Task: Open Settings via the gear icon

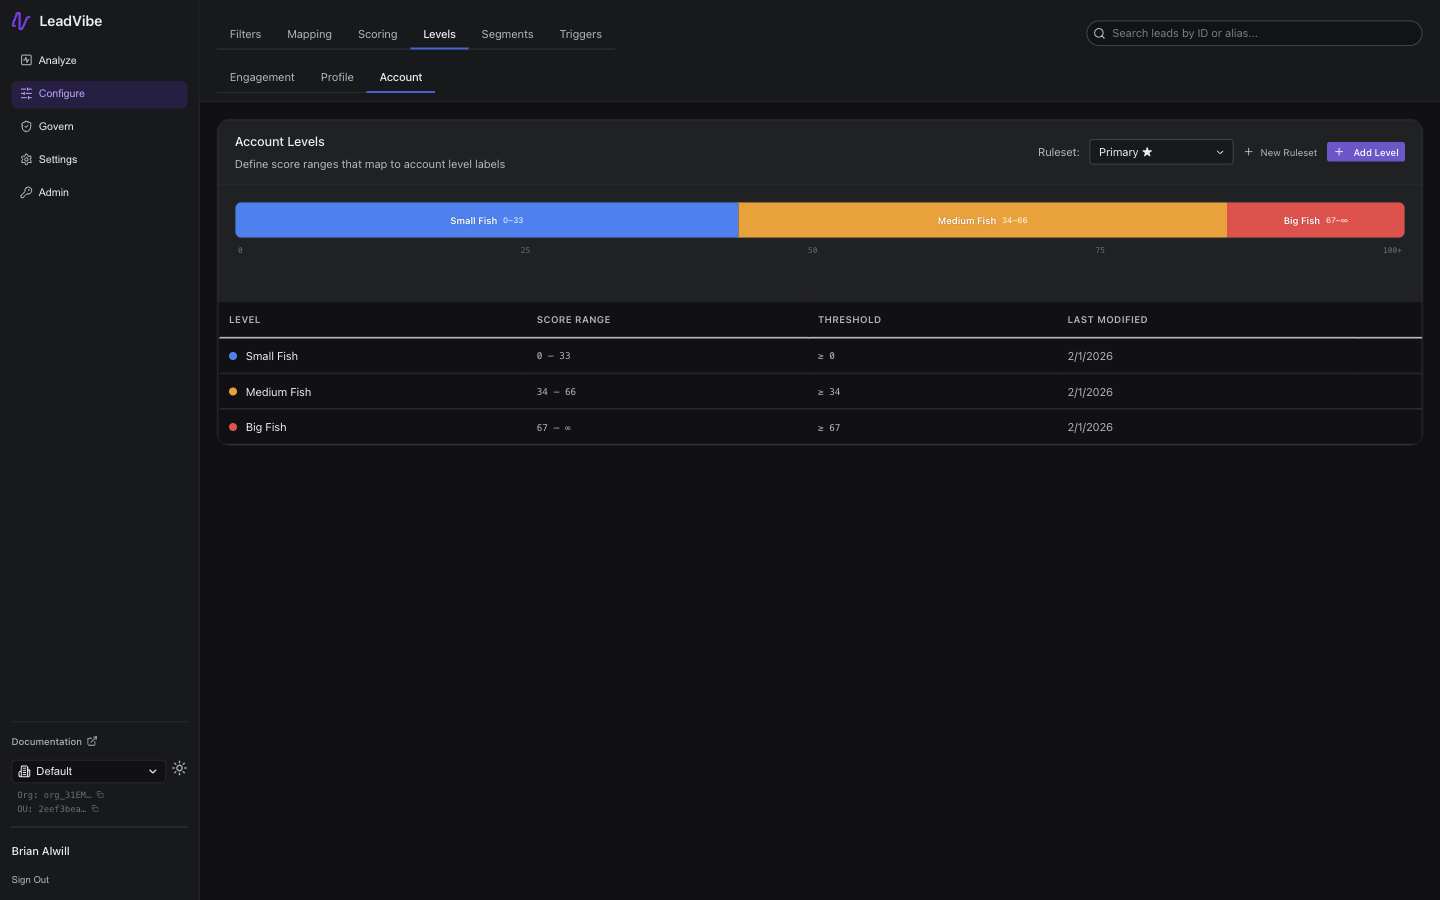Action: (x=26, y=159)
